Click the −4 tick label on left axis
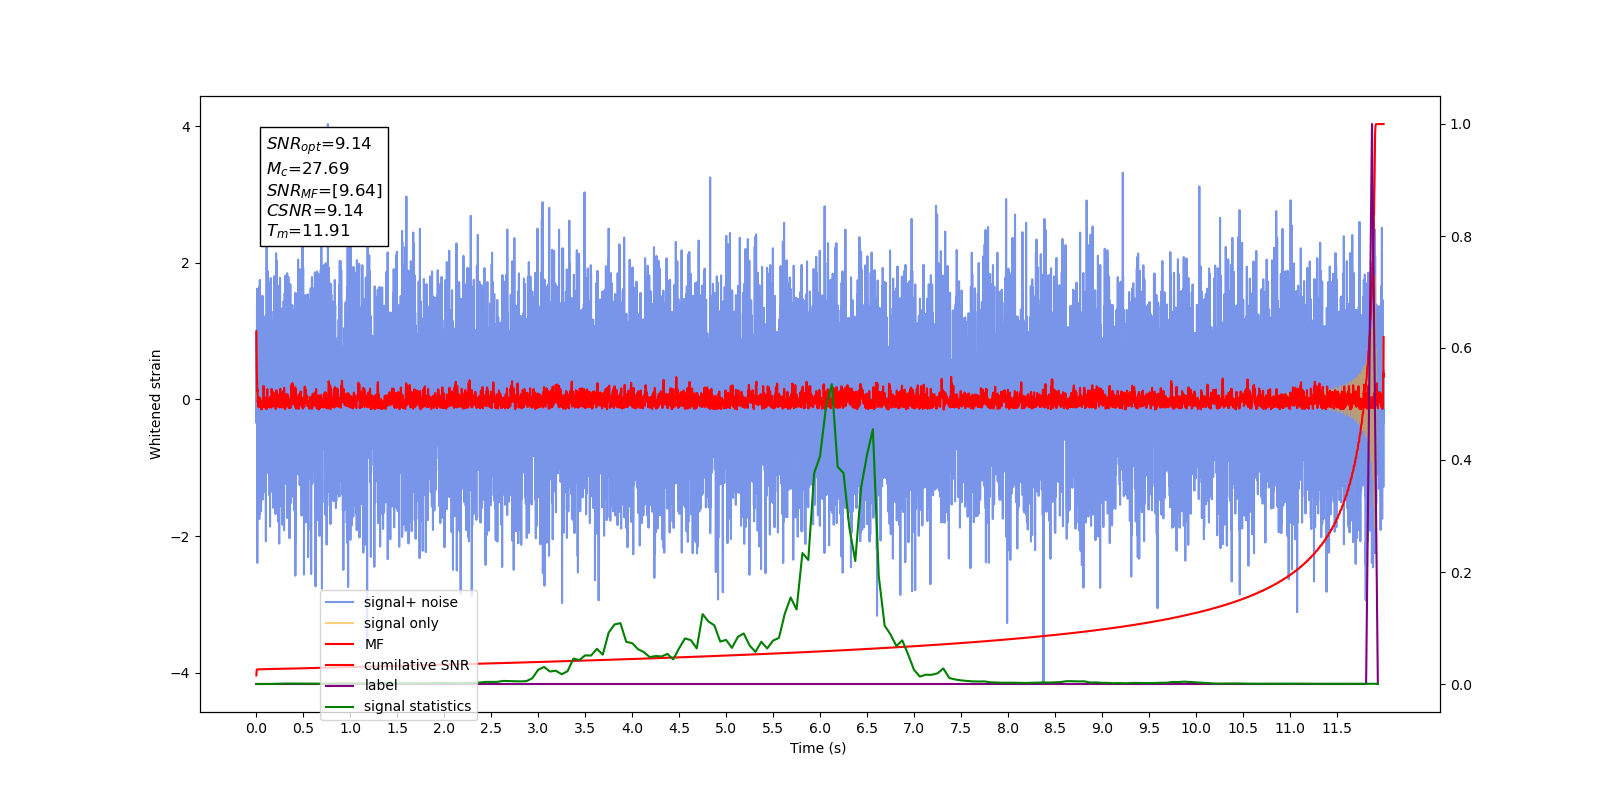1600x800 pixels. tap(181, 673)
